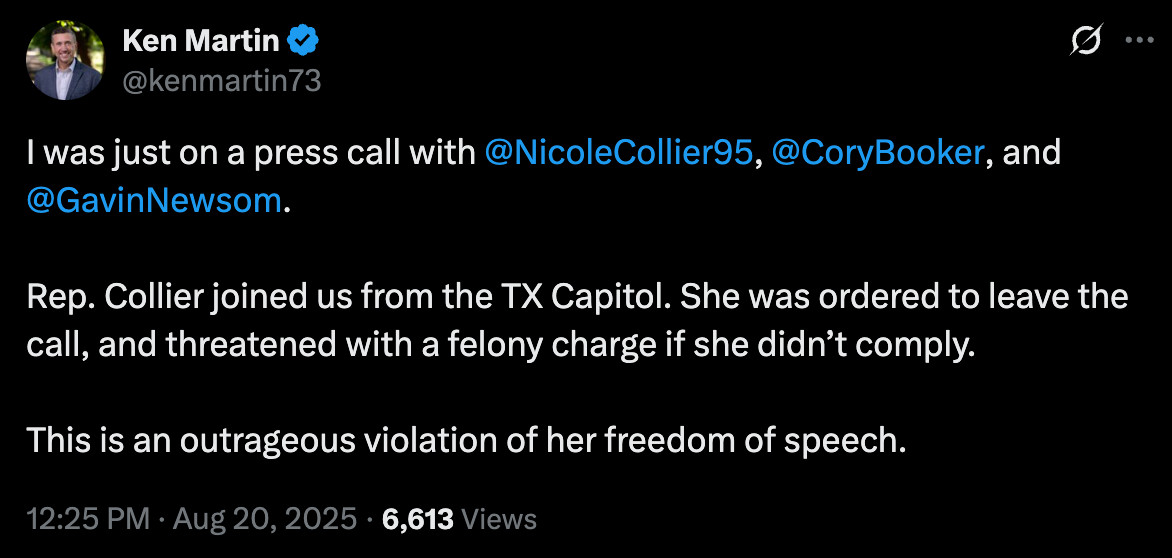Open the @kenmartin73 handle
Viewport: 1172px width, 558px height.
click(x=221, y=80)
